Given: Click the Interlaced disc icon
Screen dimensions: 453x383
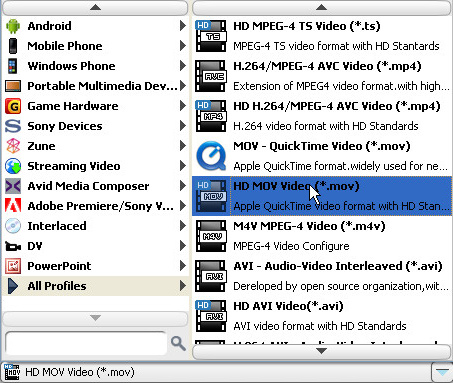Looking at the screenshot, I should click(x=13, y=226).
